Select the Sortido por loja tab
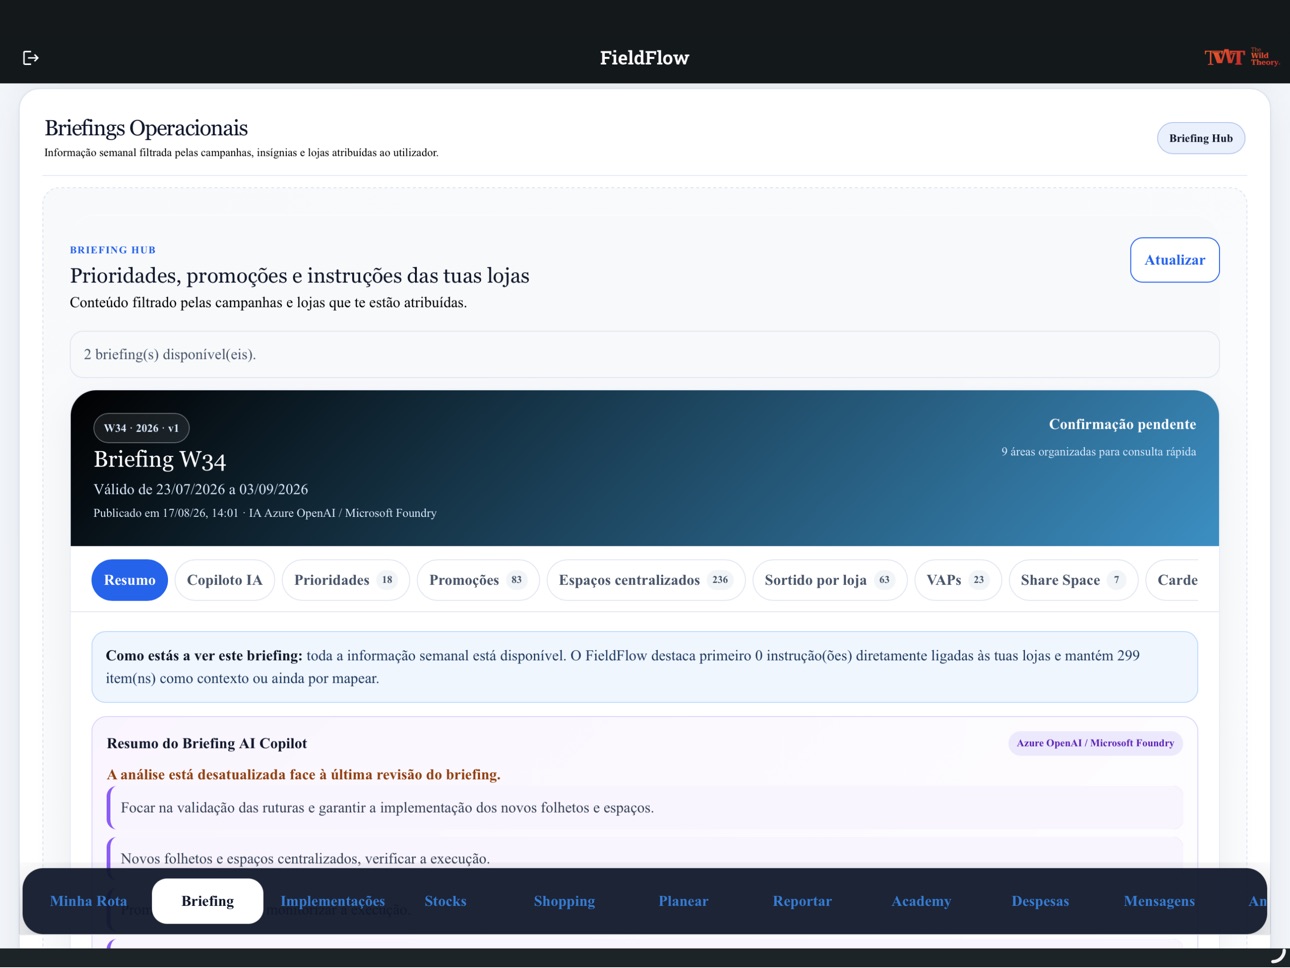 tap(830, 580)
